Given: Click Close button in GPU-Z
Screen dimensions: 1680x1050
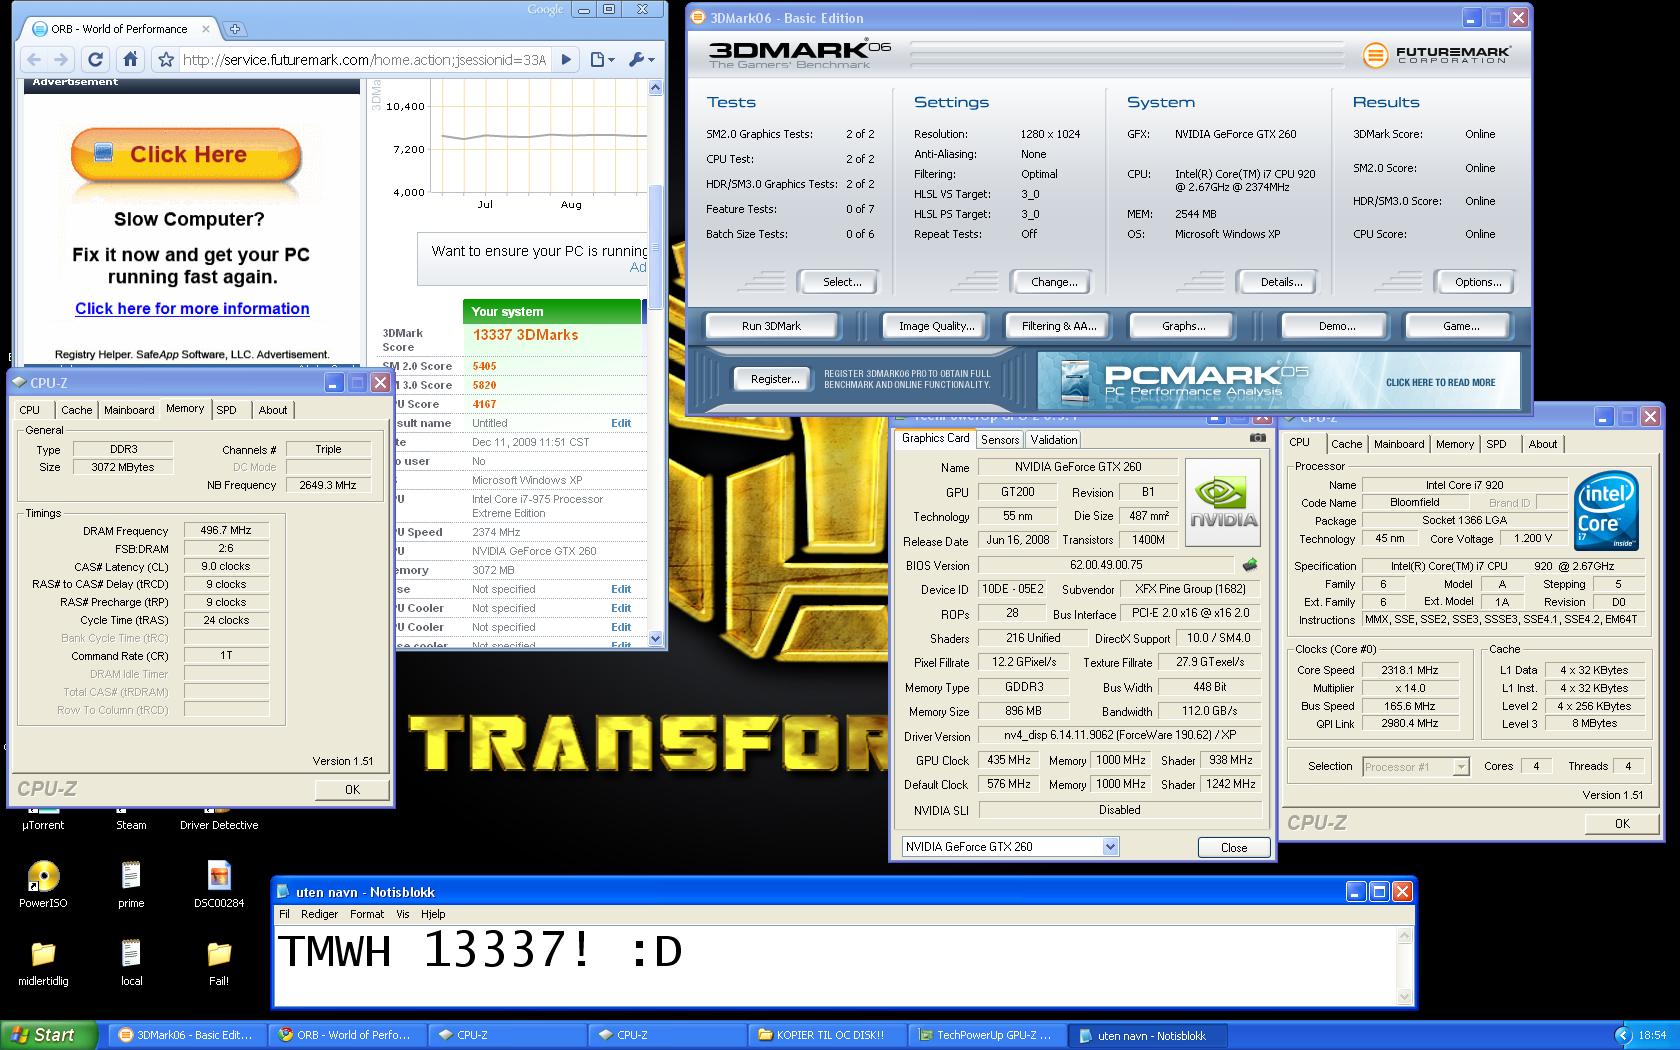Looking at the screenshot, I should point(1234,847).
